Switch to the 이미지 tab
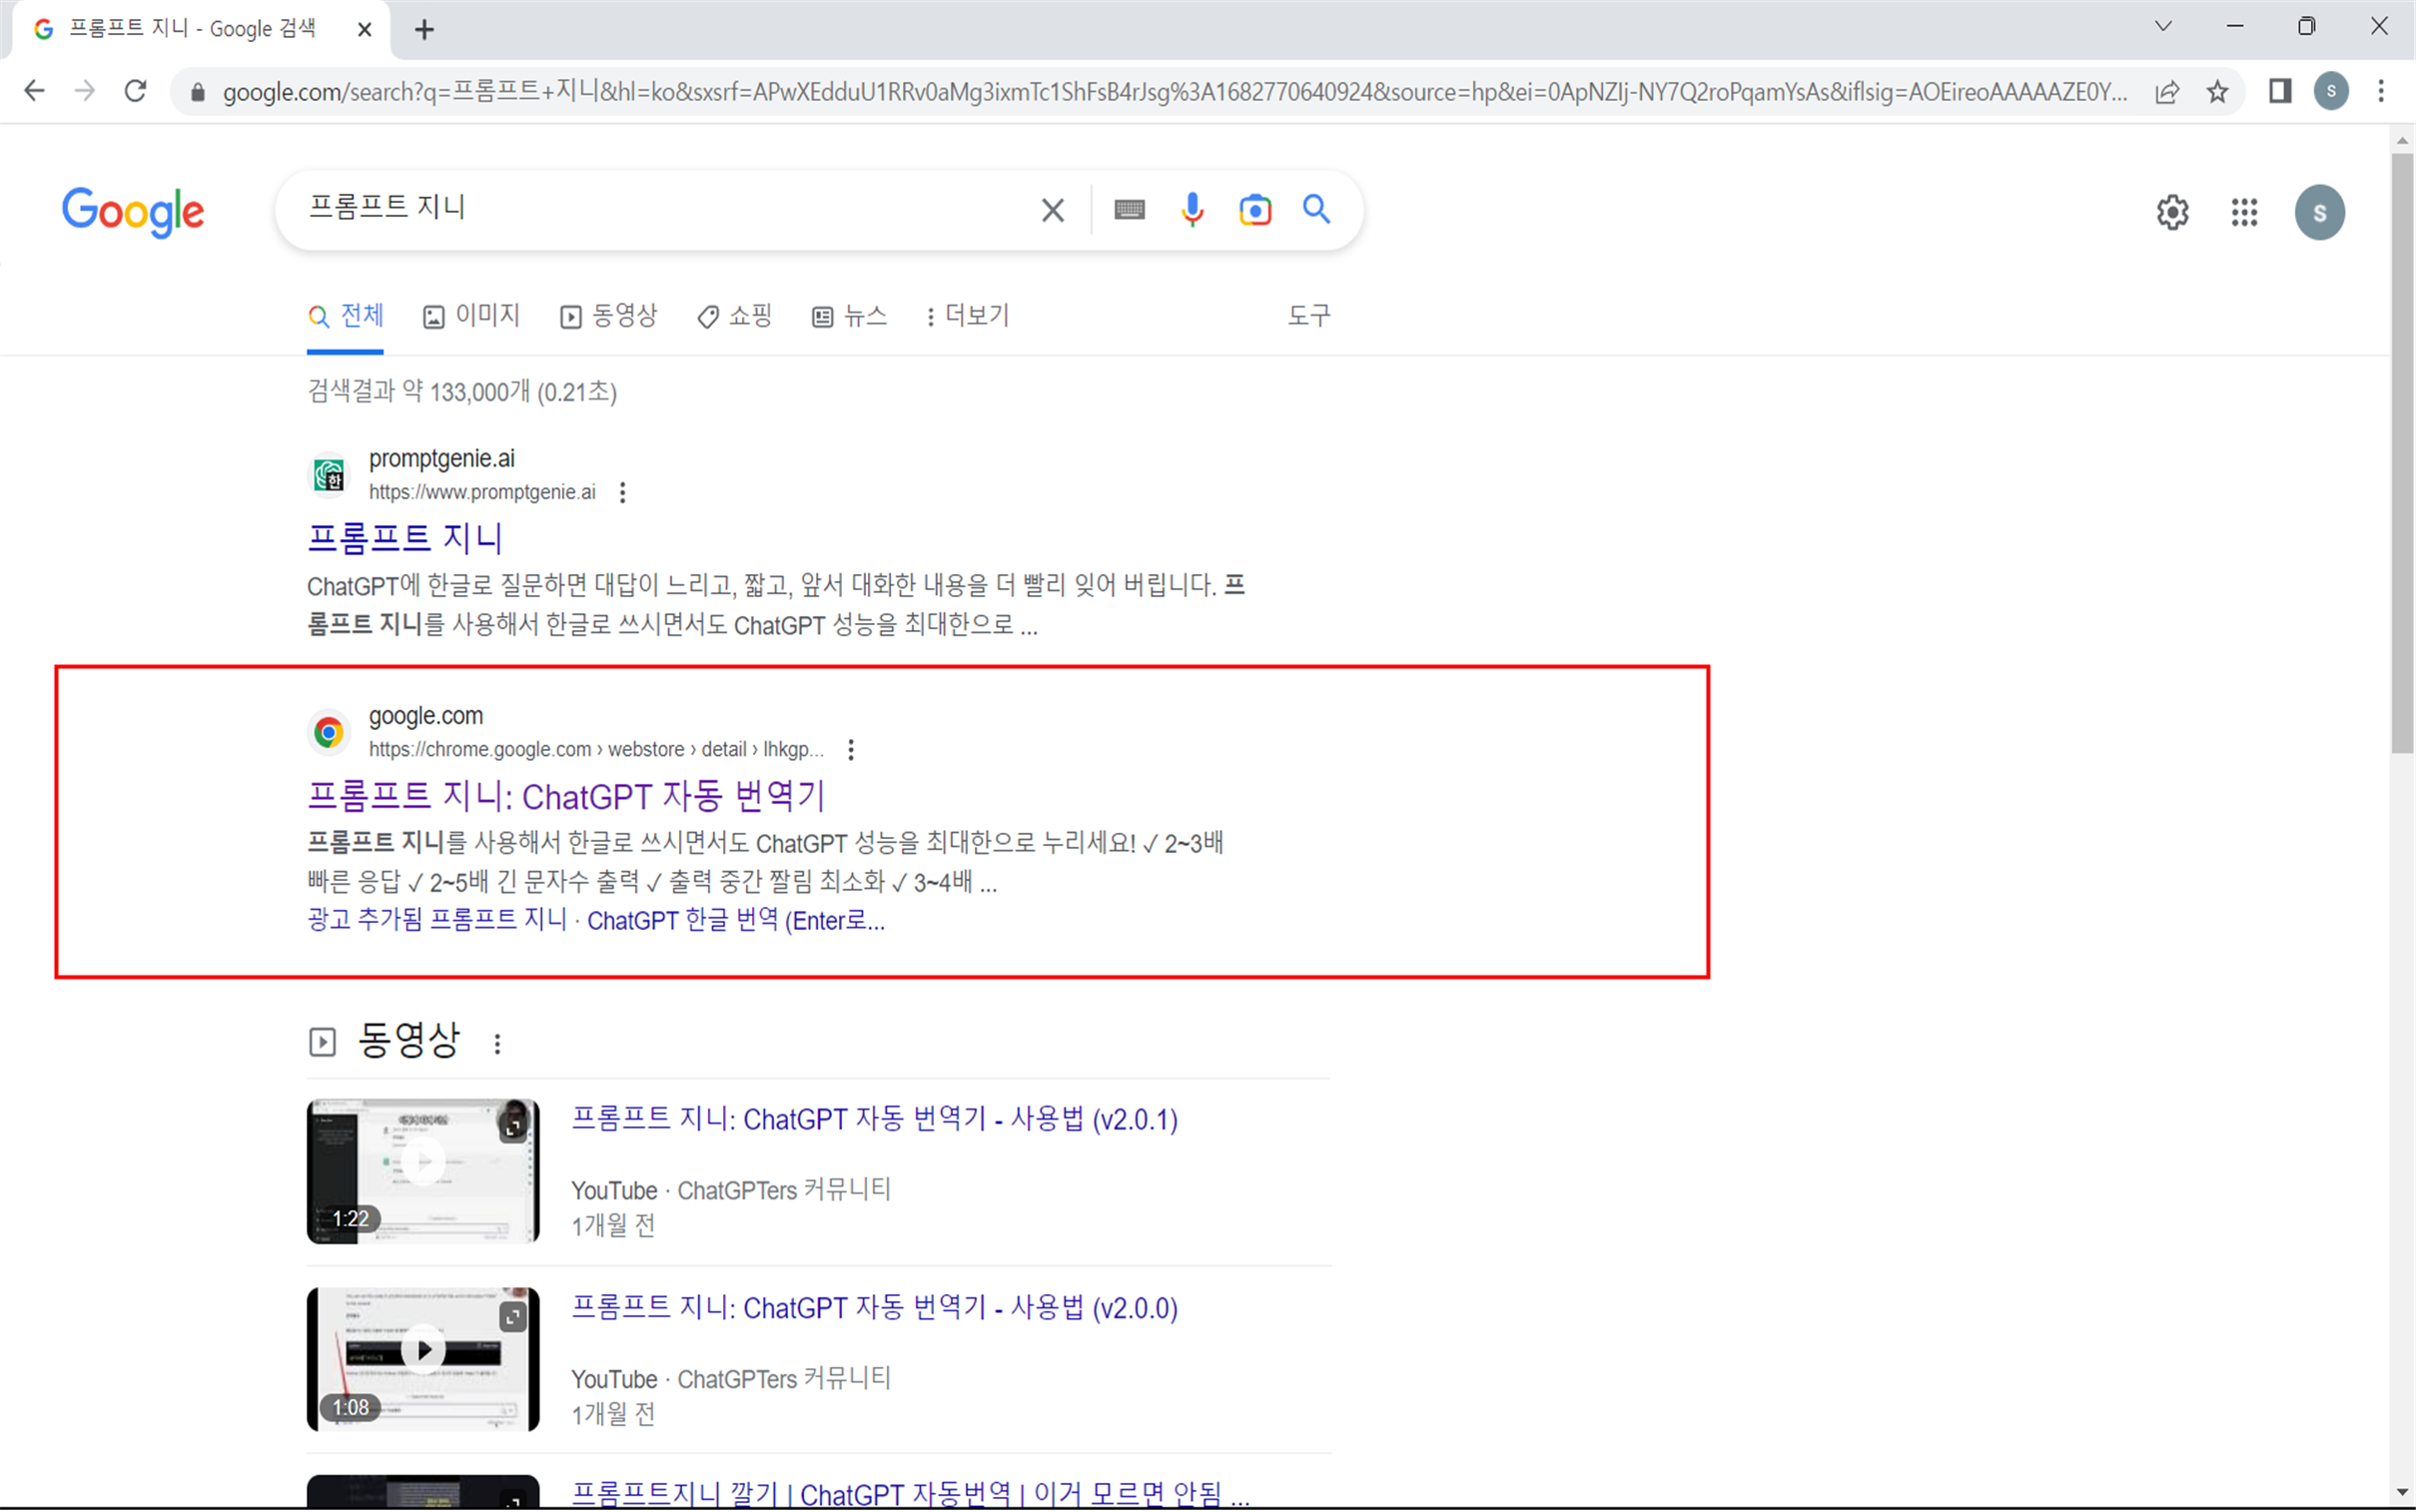2418x1512 pixels. [x=471, y=316]
